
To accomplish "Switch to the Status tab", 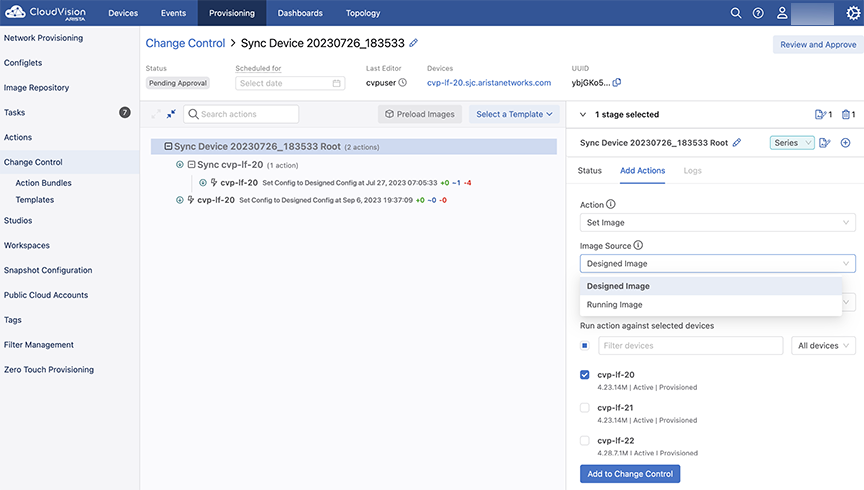I will [590, 171].
